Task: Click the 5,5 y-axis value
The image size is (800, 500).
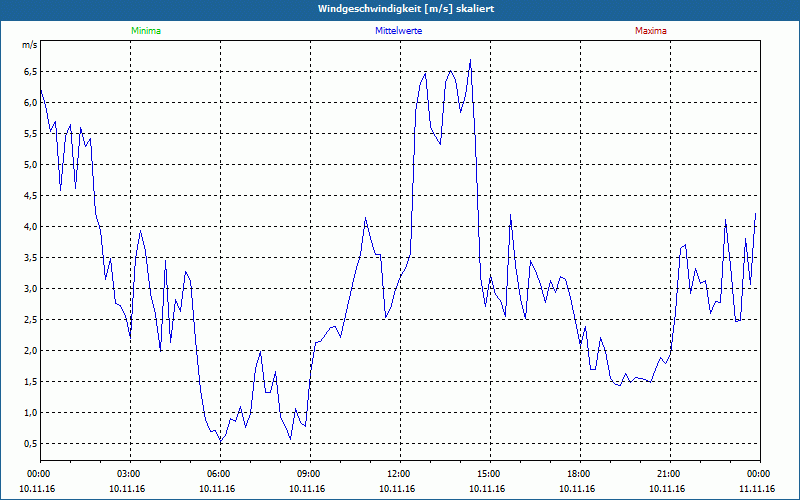Action: pyautogui.click(x=31, y=134)
